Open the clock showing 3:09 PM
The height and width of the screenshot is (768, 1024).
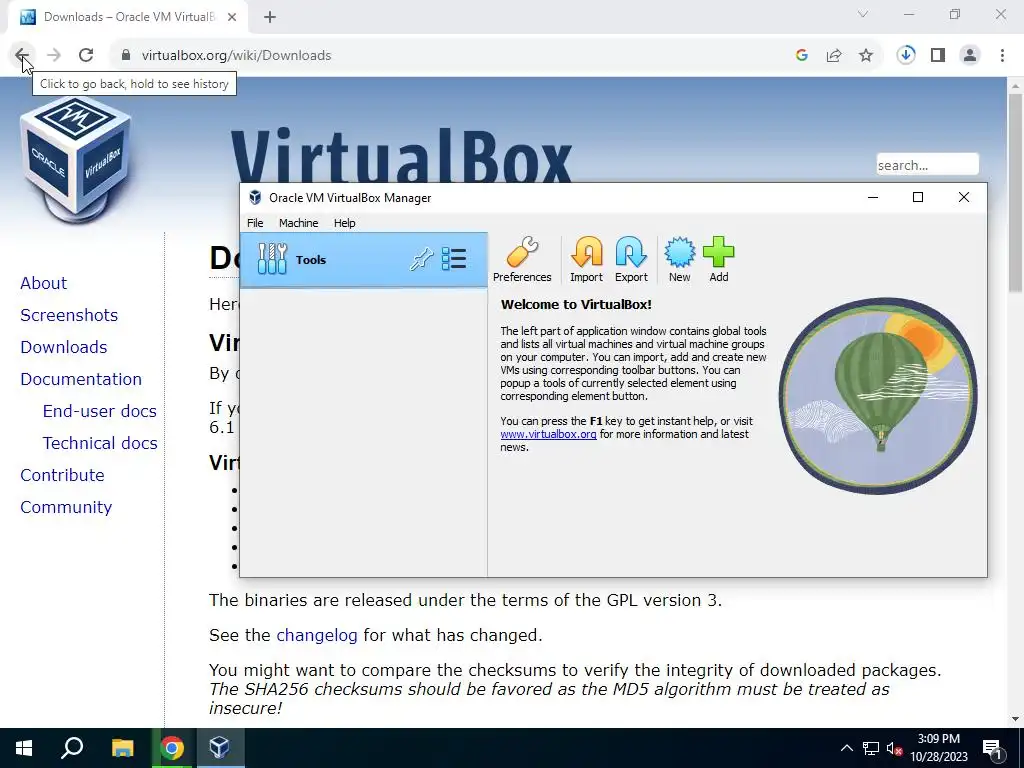click(938, 748)
